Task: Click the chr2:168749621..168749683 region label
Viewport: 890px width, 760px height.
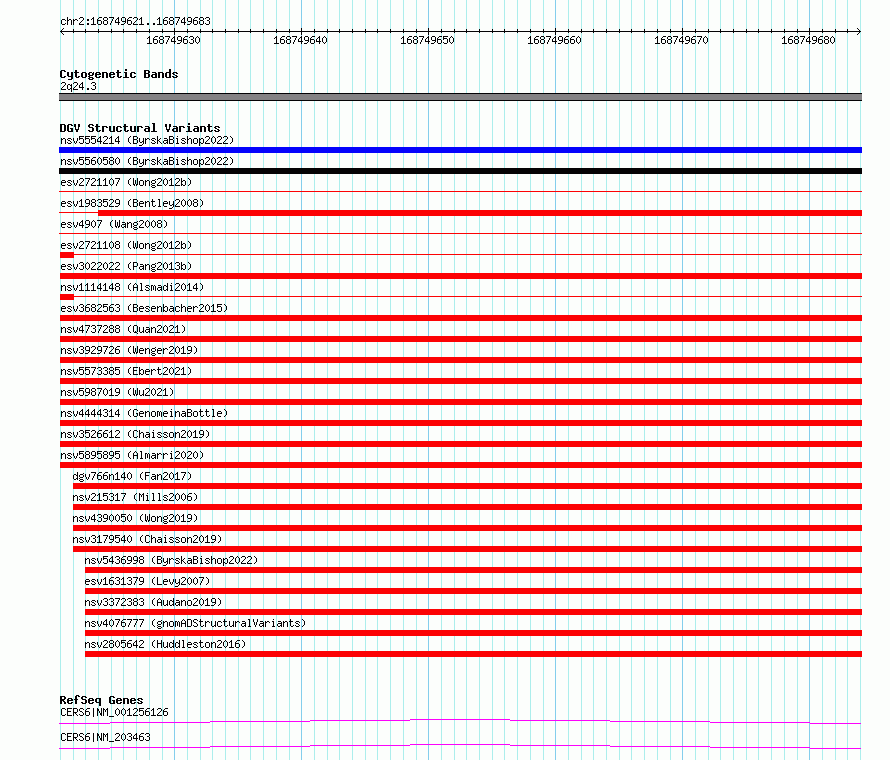Action: coord(135,21)
